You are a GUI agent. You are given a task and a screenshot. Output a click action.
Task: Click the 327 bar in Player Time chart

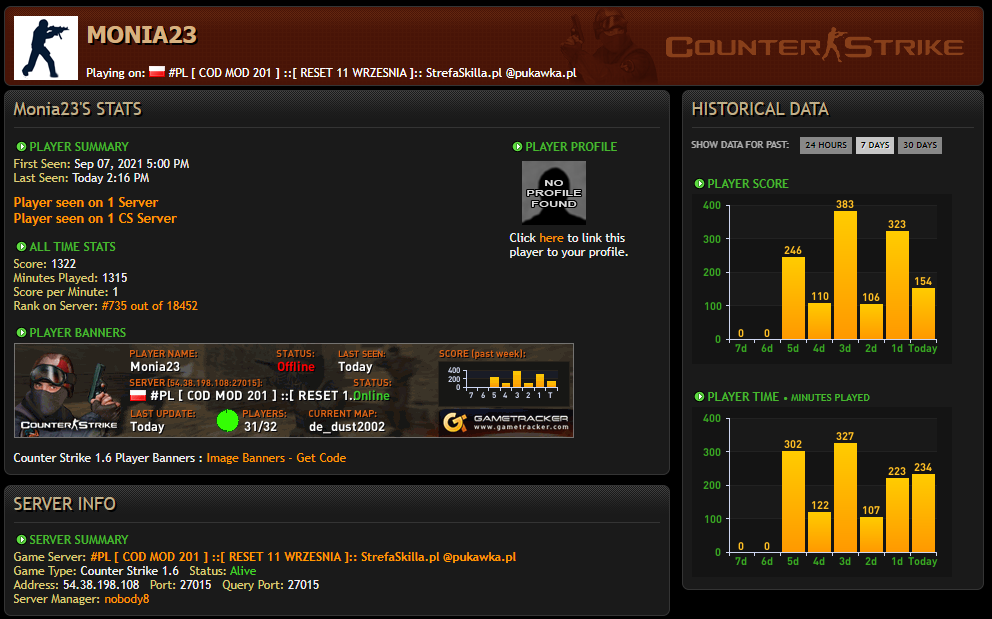tap(845, 497)
